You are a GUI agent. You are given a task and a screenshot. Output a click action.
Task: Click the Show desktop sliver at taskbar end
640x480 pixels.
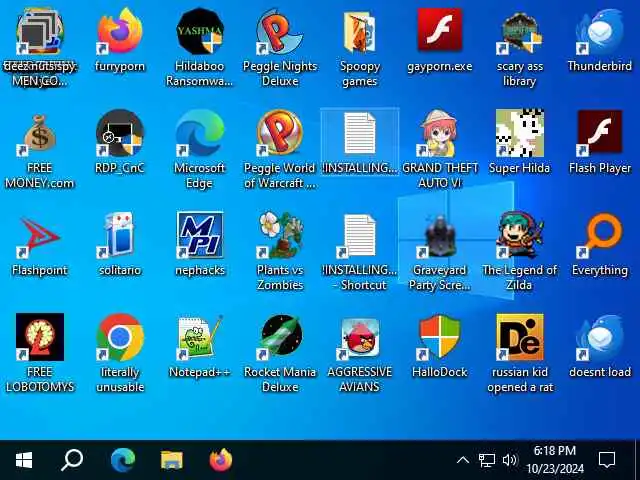(x=637, y=460)
